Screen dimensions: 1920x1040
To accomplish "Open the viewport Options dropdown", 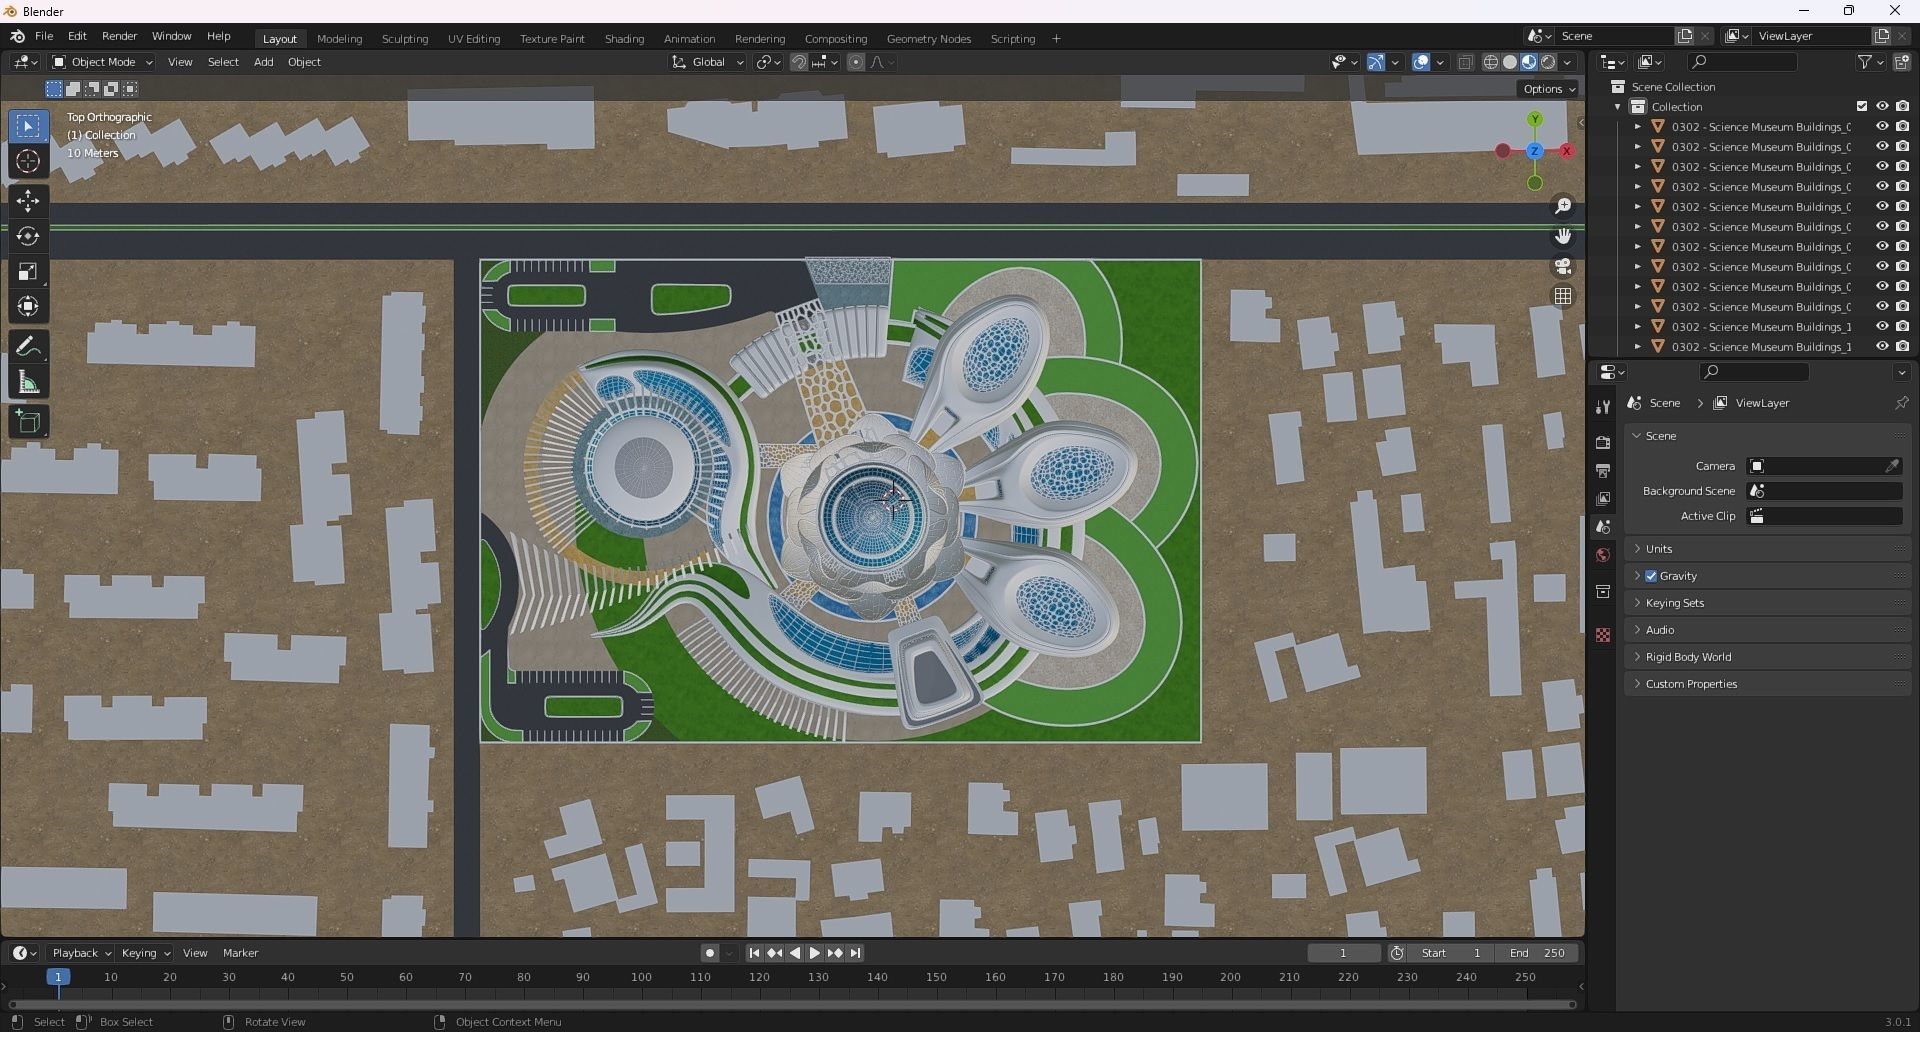I will pyautogui.click(x=1549, y=89).
